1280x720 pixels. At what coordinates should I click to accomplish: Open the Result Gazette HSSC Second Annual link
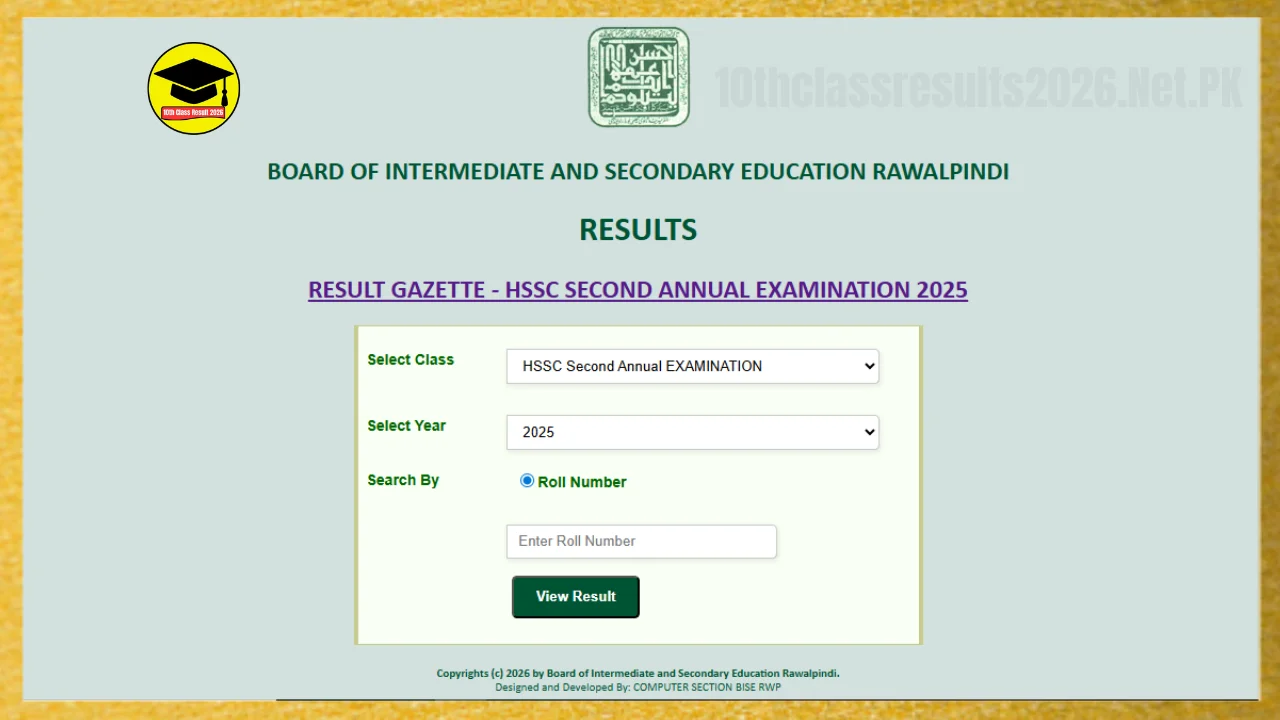tap(638, 290)
